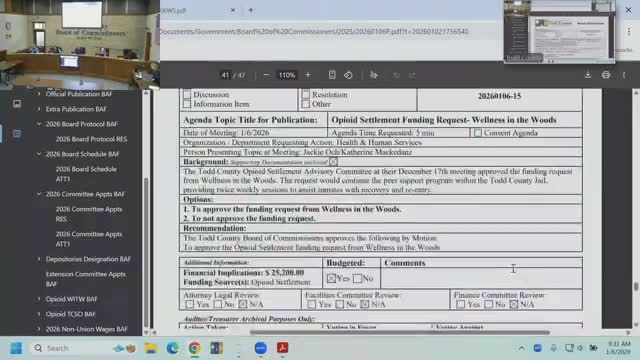Image resolution: width=640 pixels, height=360 pixels.
Task: Open File Explorer from the taskbar
Action: [151, 348]
